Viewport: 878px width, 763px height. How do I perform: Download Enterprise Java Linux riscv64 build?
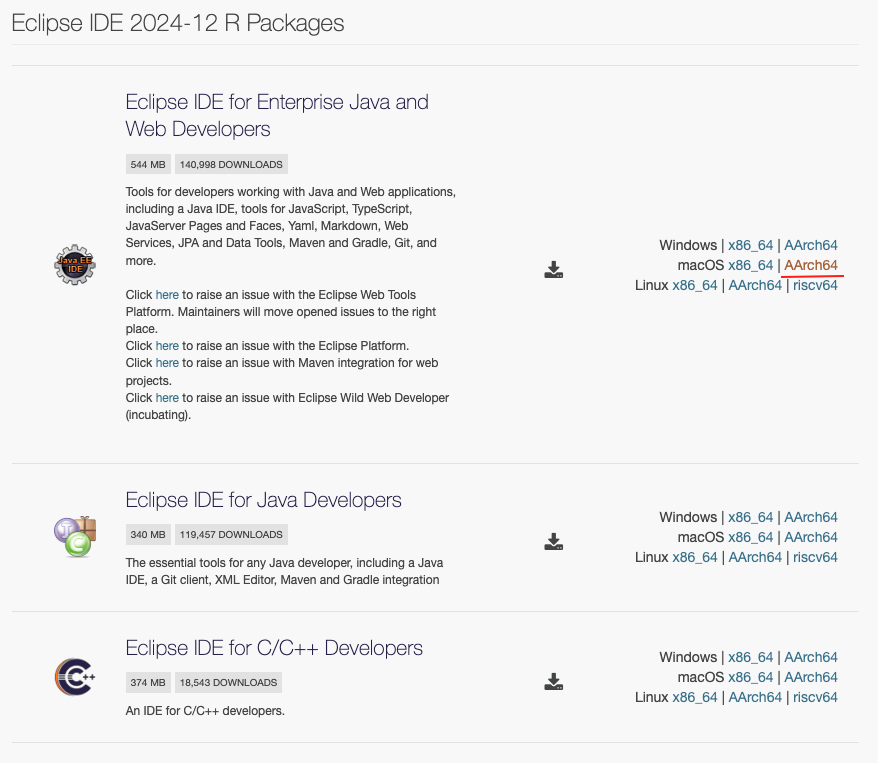[815, 285]
